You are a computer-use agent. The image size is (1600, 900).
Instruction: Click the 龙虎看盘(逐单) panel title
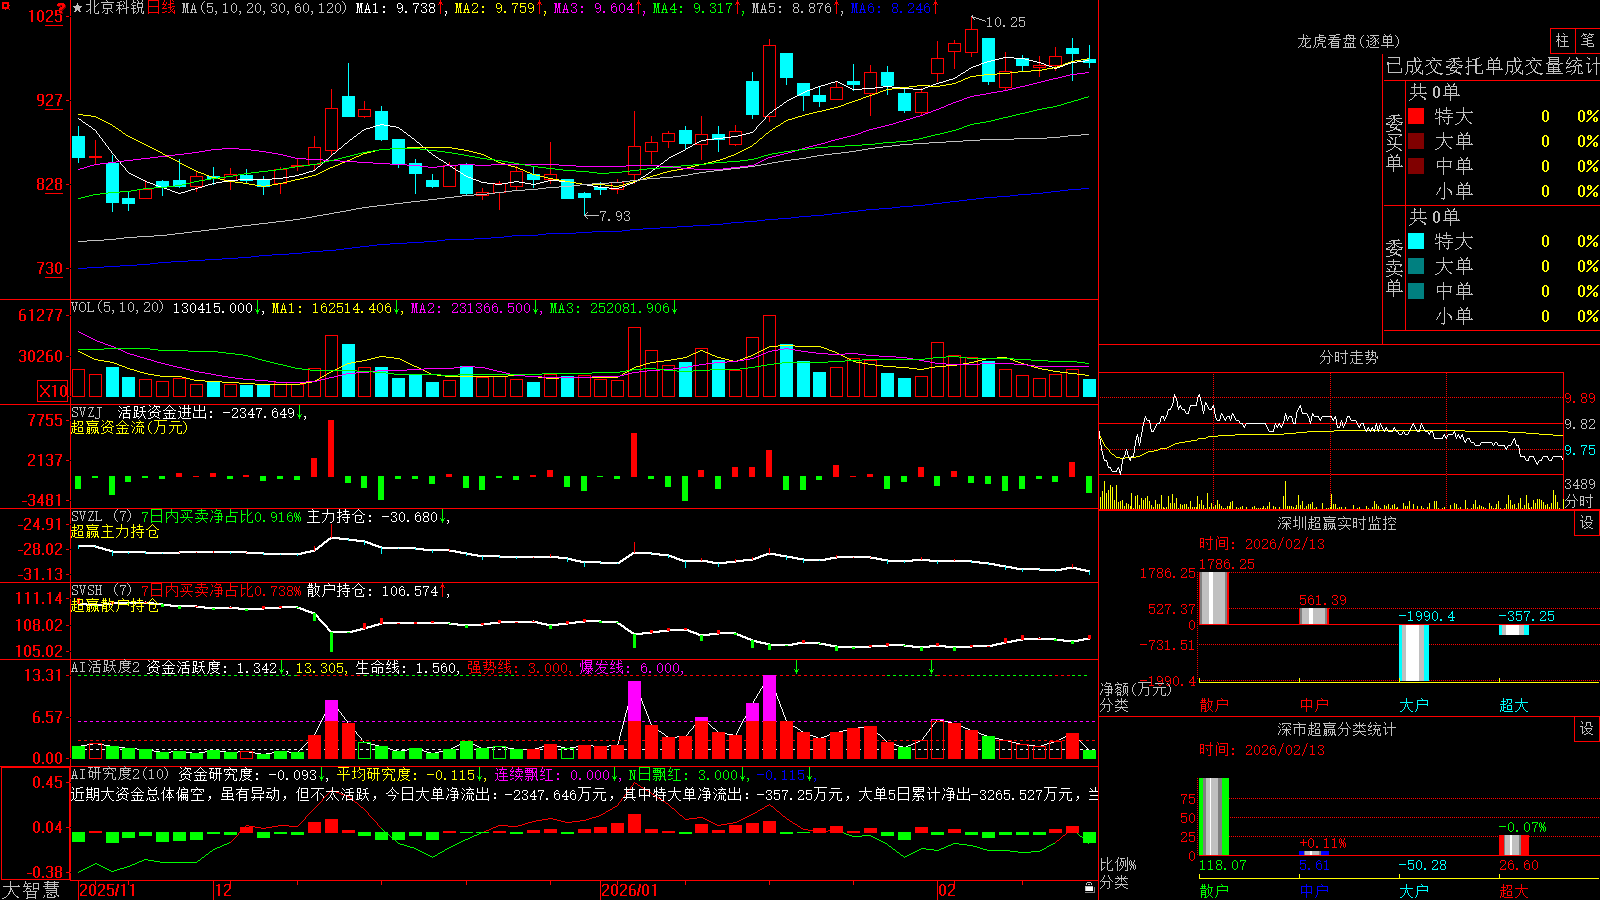tap(1348, 41)
